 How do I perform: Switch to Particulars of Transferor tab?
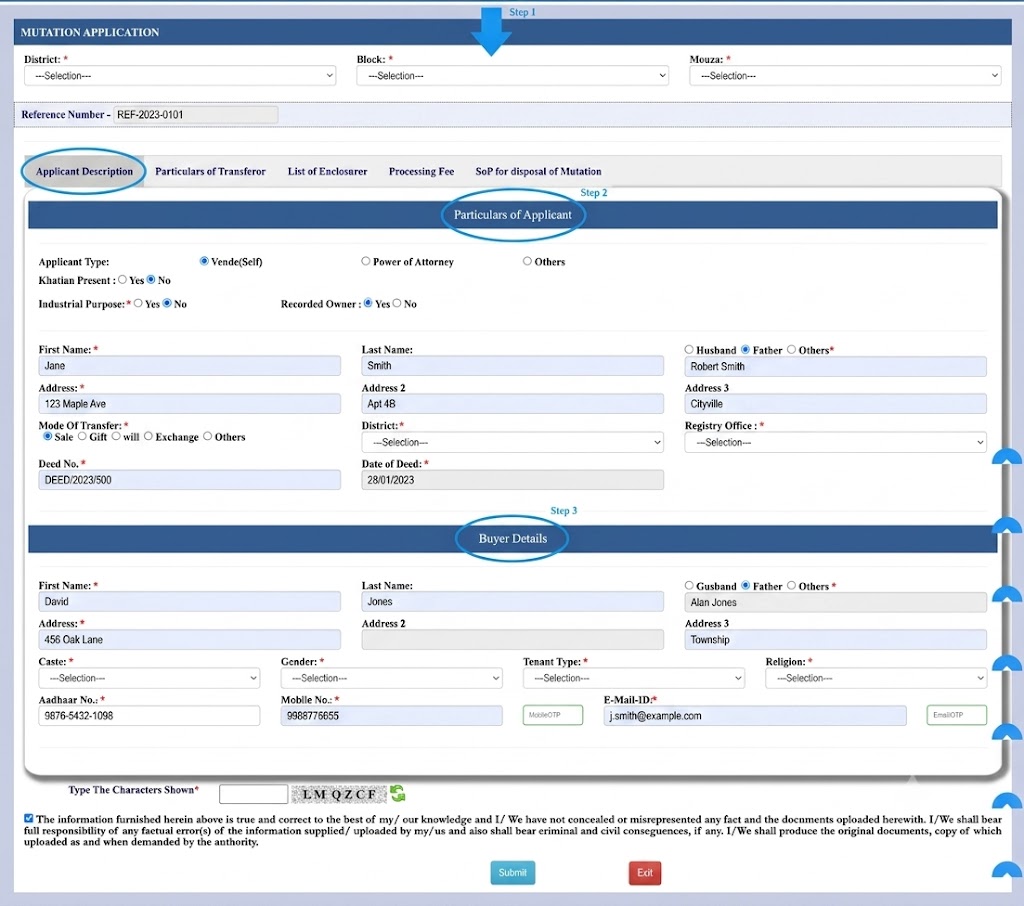click(210, 171)
